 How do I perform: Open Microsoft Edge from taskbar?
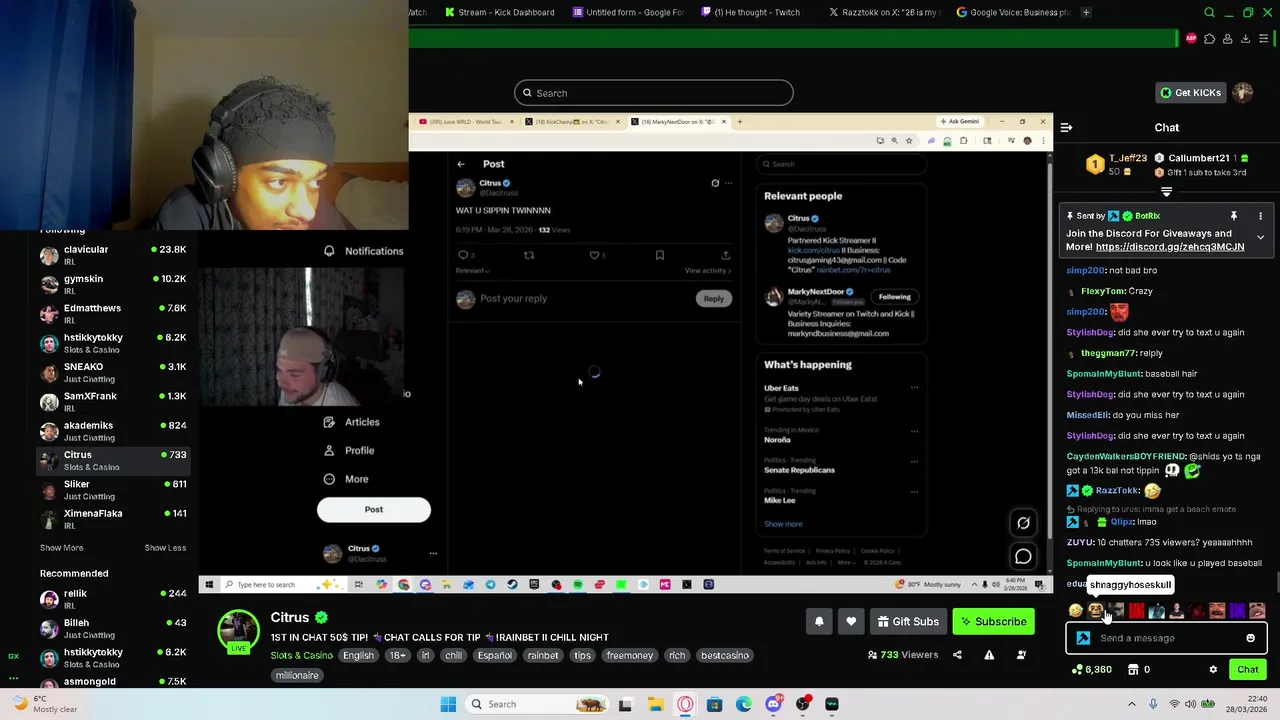[744, 704]
